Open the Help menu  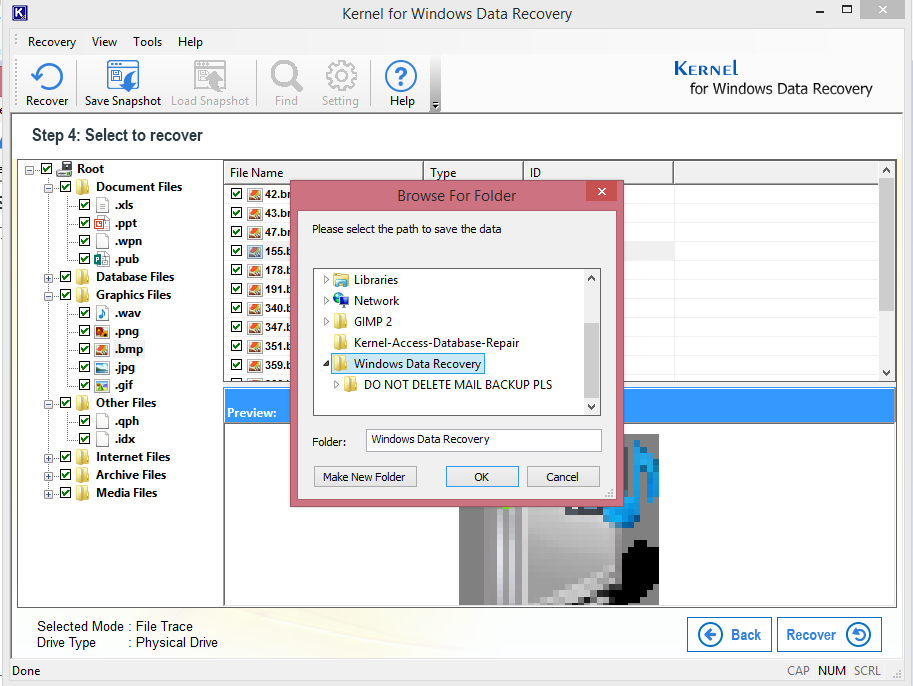click(x=190, y=42)
